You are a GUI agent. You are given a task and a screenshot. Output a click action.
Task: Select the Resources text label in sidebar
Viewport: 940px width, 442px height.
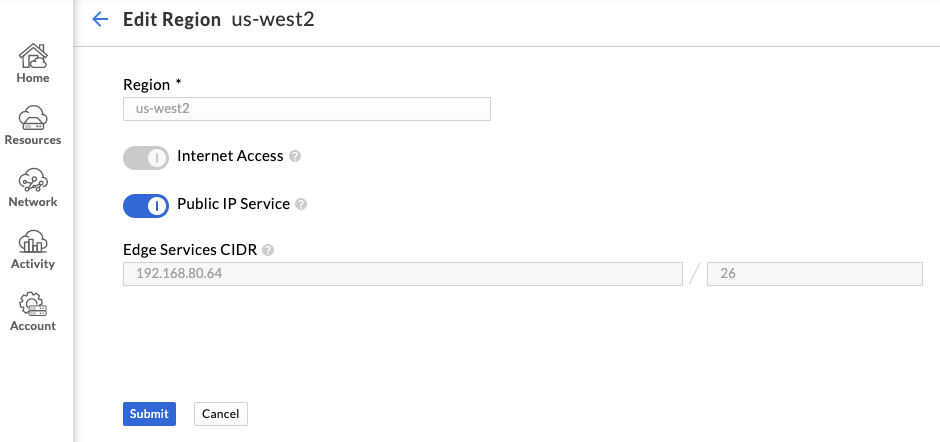pos(33,140)
